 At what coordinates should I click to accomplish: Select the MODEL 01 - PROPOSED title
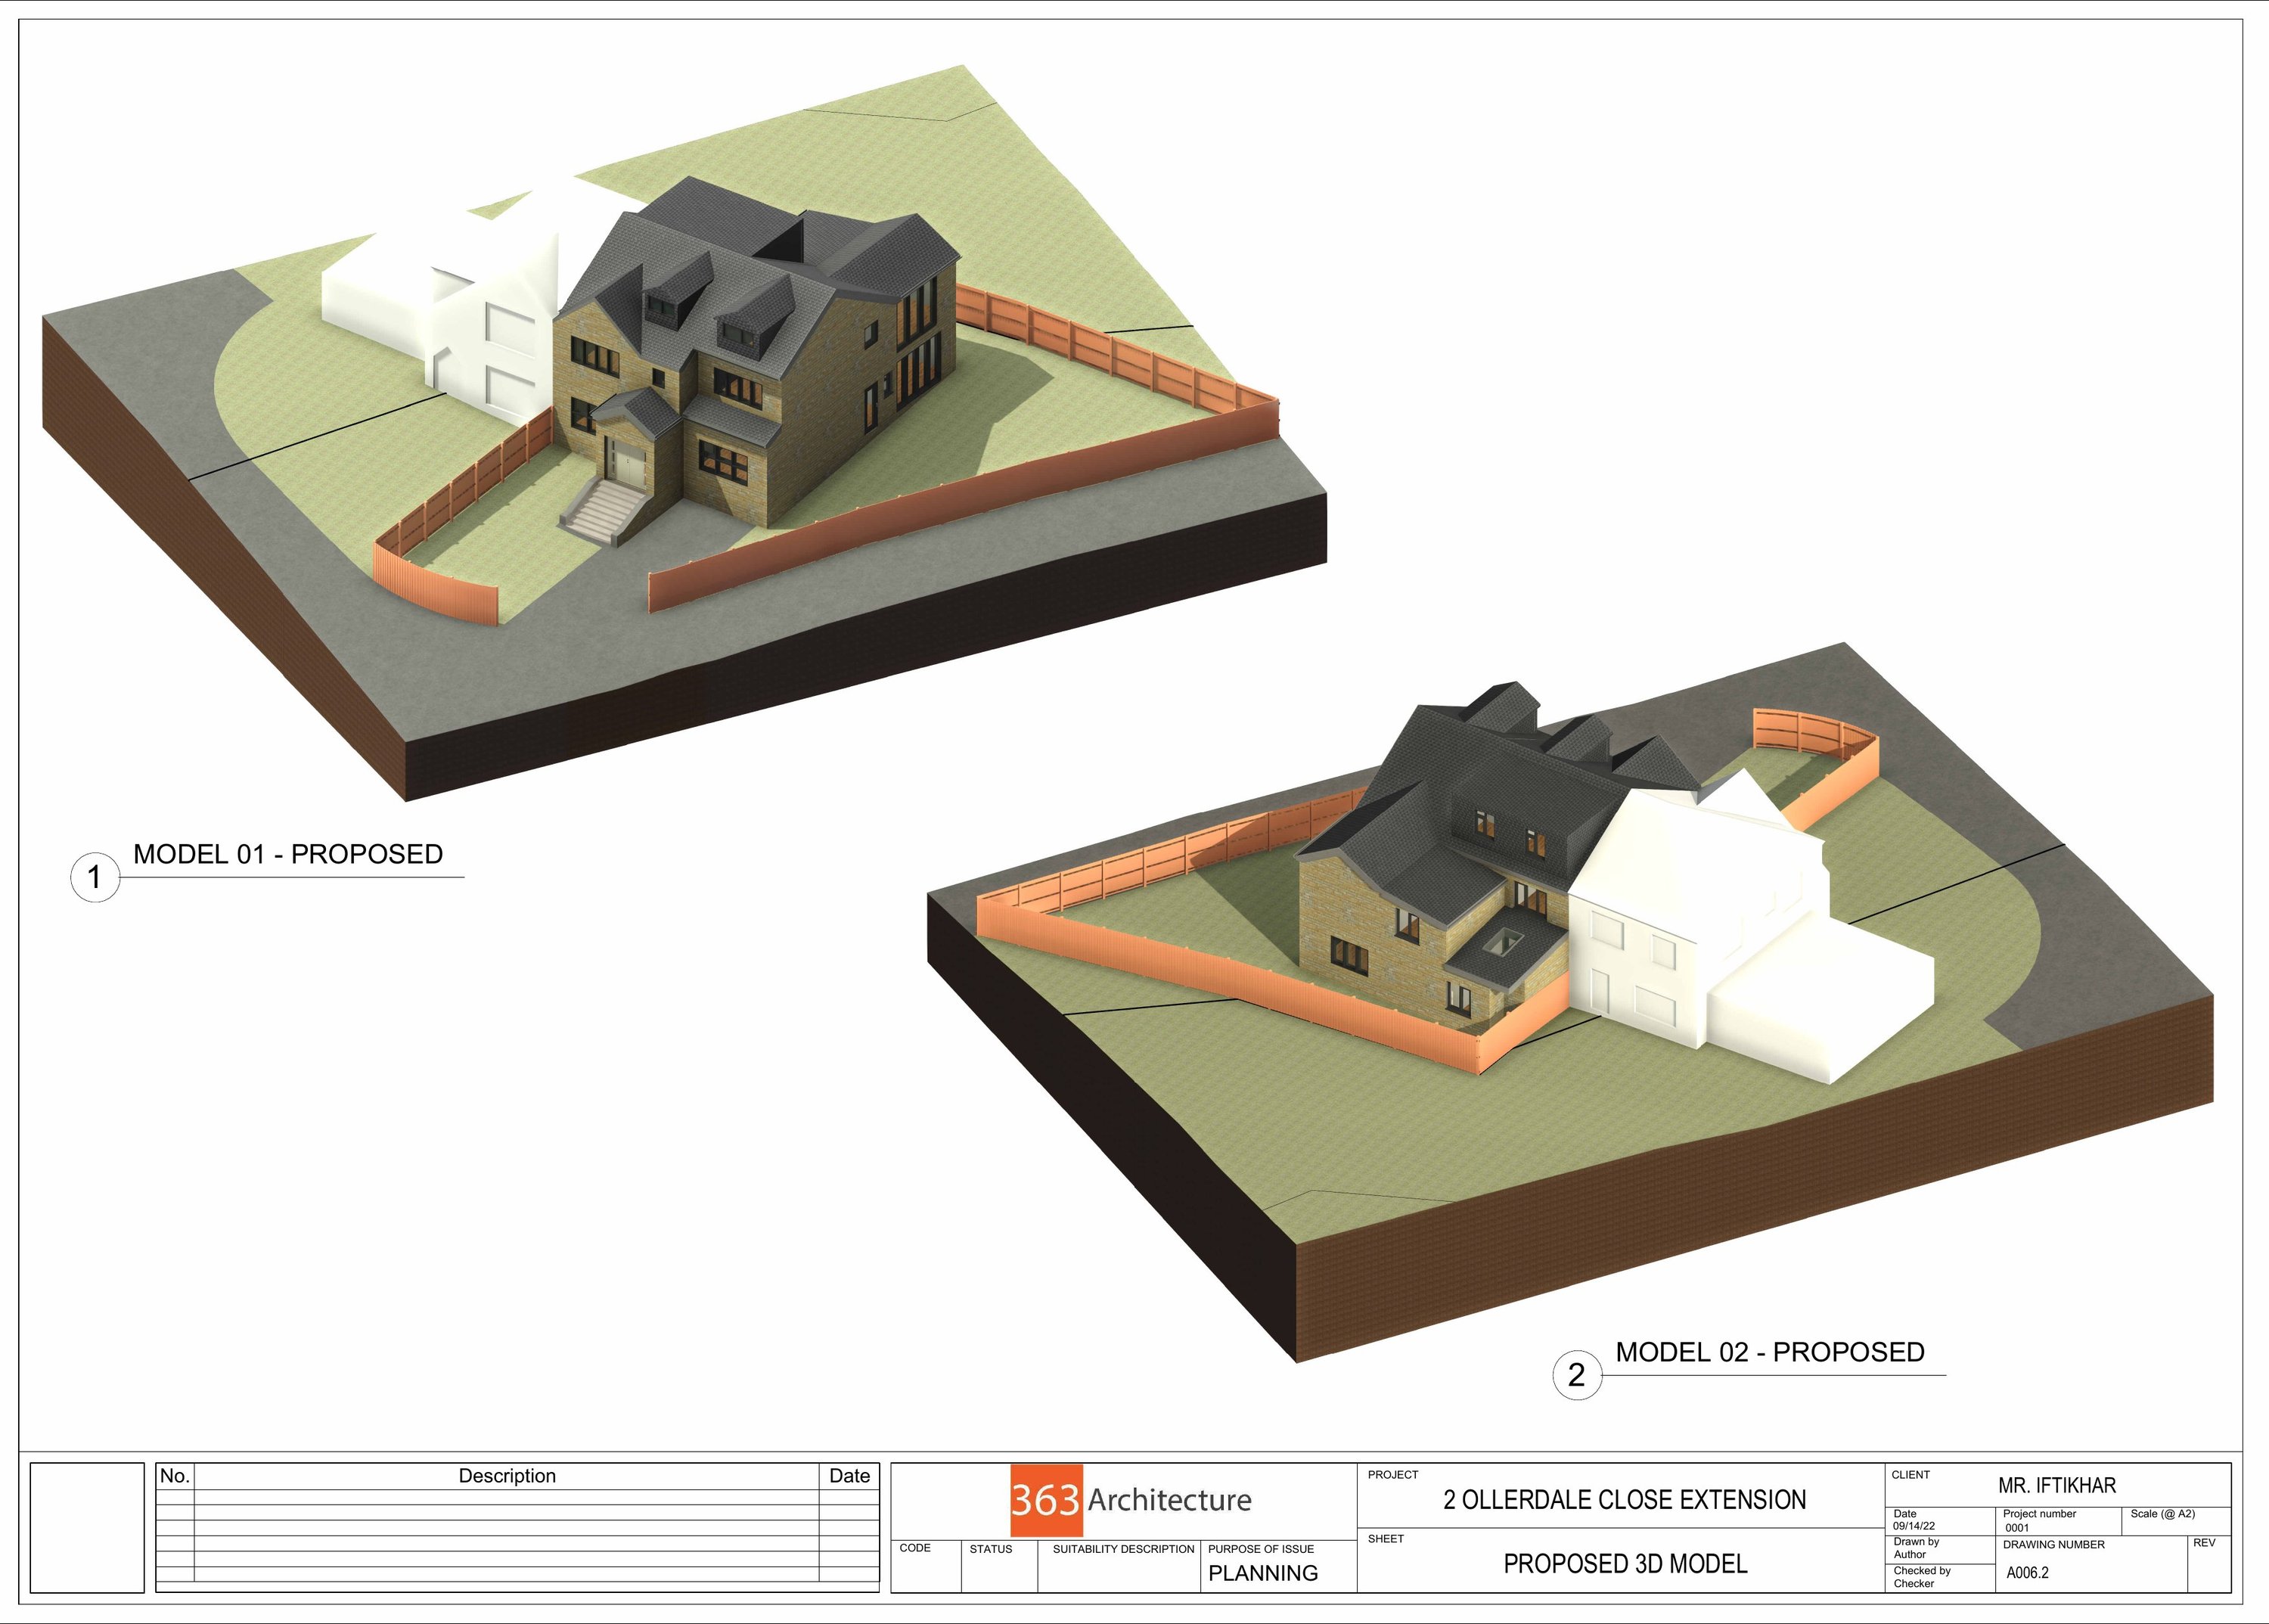click(288, 854)
